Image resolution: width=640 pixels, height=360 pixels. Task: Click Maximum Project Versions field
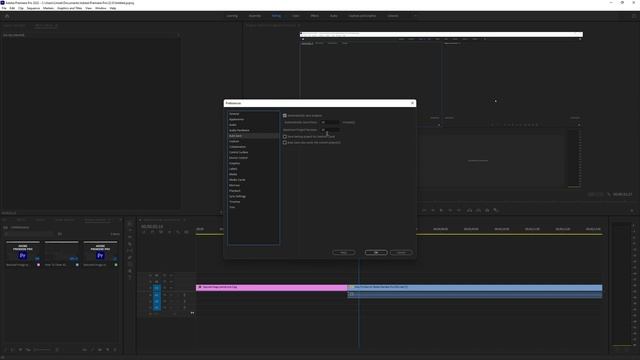click(x=330, y=130)
